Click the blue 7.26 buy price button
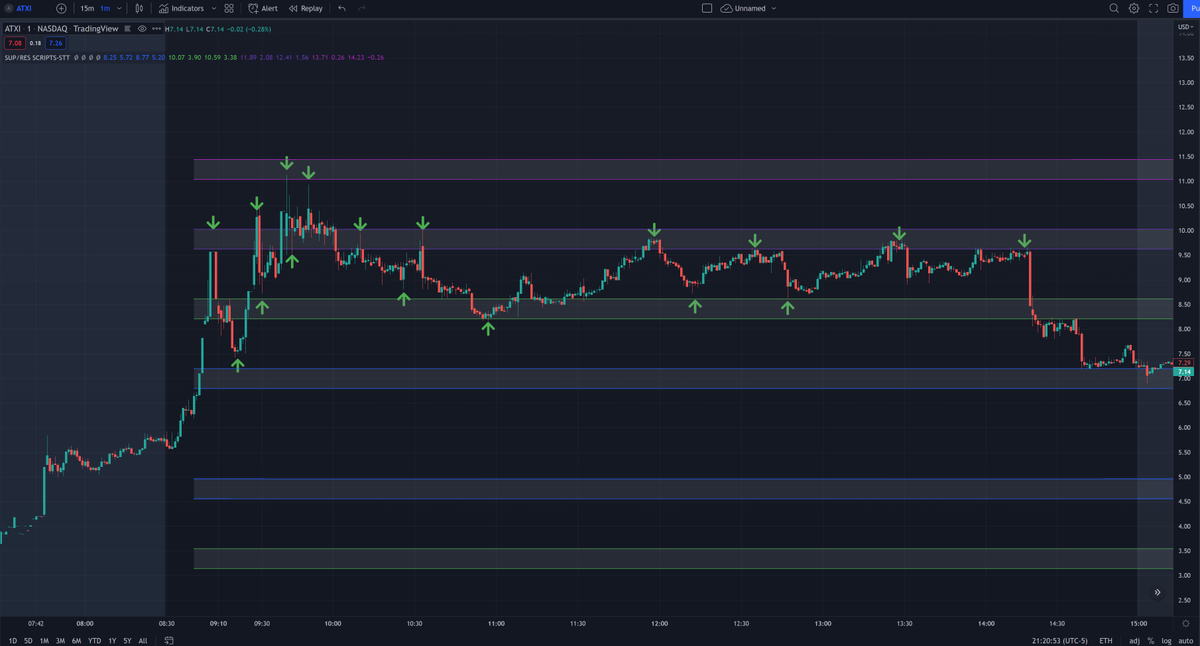1200x646 pixels. [55, 43]
